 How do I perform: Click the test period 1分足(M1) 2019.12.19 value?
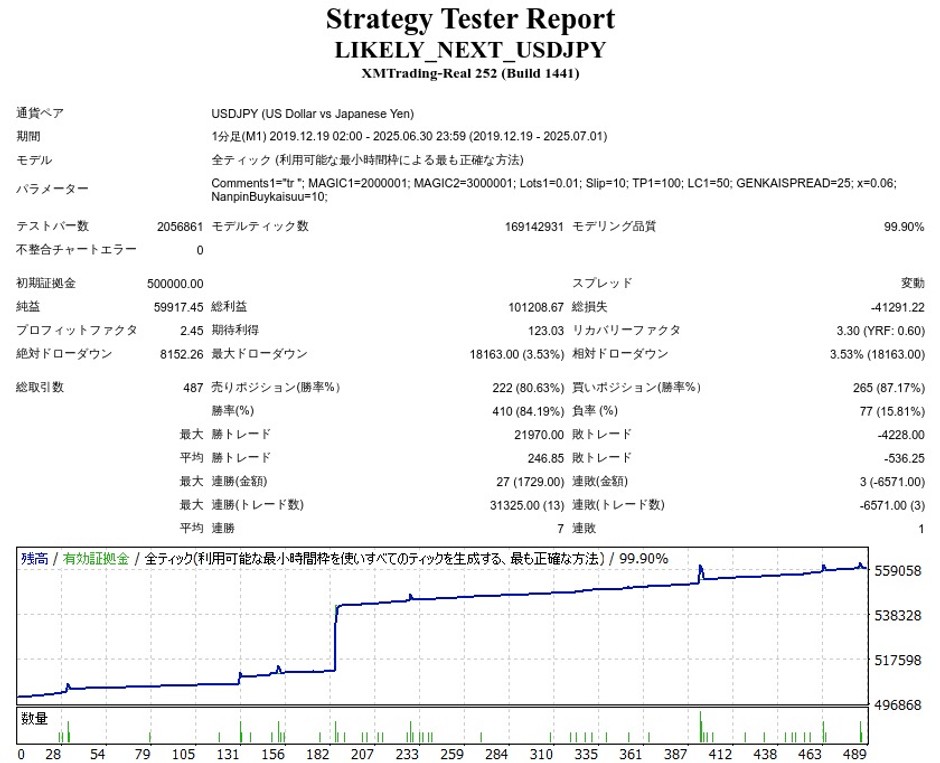click(x=409, y=137)
